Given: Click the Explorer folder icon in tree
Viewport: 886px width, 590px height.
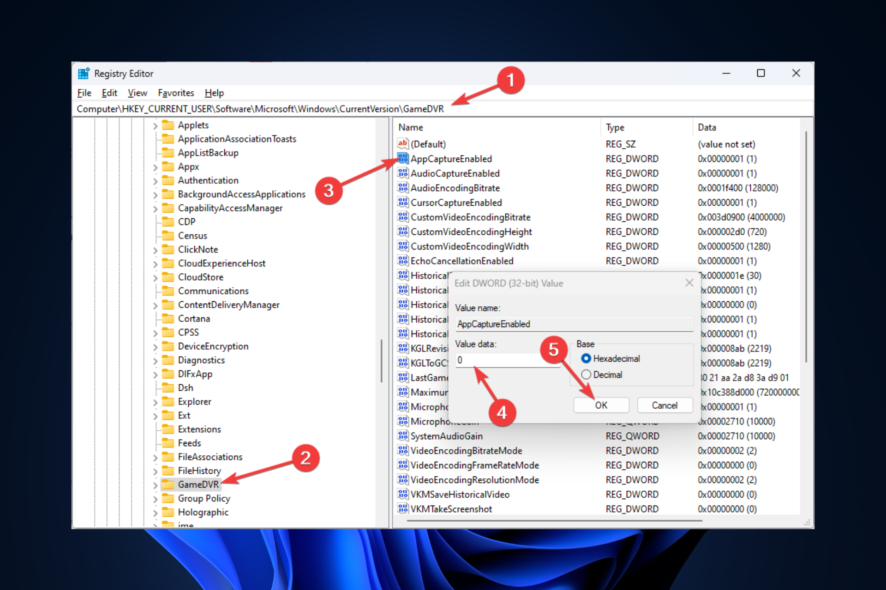Looking at the screenshot, I should click(168, 401).
